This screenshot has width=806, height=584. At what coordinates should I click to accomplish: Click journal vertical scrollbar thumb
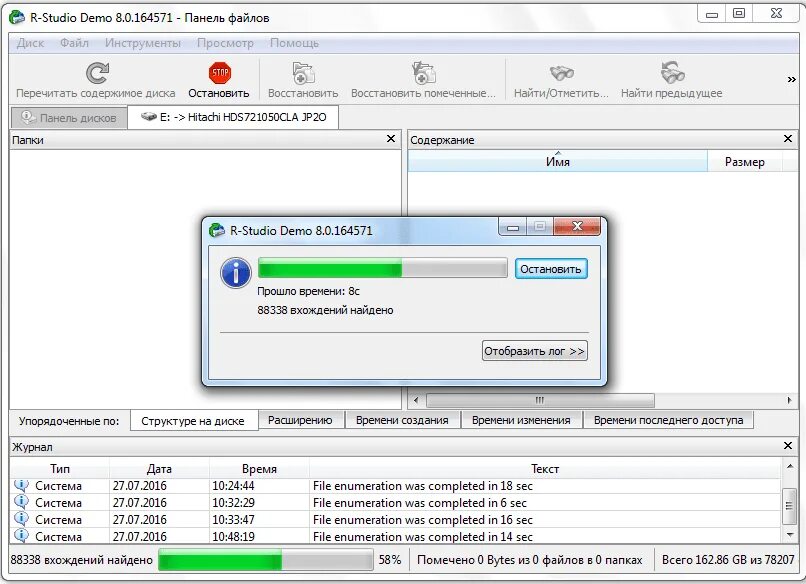point(790,506)
